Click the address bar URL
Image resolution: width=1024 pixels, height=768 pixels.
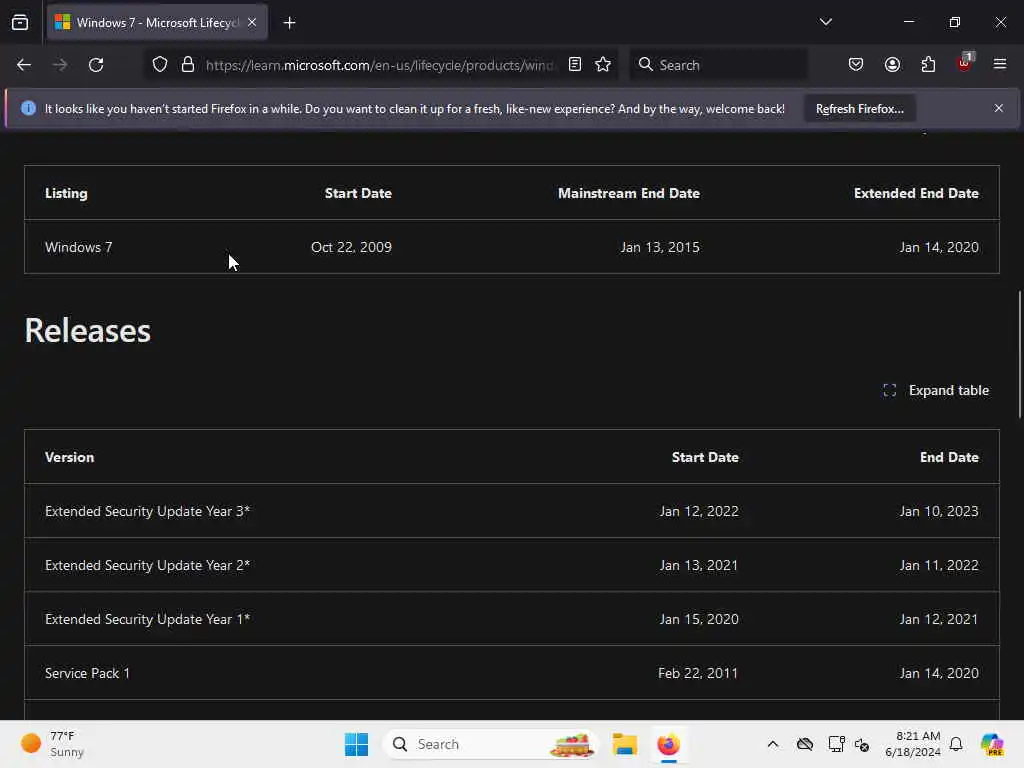pos(380,65)
